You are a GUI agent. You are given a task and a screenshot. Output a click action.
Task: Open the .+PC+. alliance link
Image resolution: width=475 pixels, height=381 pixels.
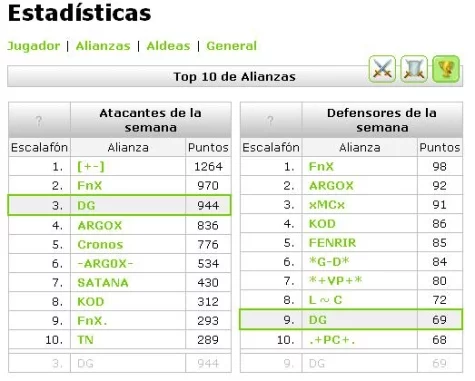[x=332, y=340]
